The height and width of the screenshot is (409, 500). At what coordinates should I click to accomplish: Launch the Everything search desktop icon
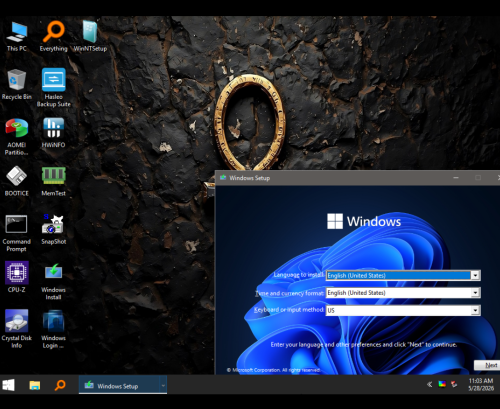53,36
